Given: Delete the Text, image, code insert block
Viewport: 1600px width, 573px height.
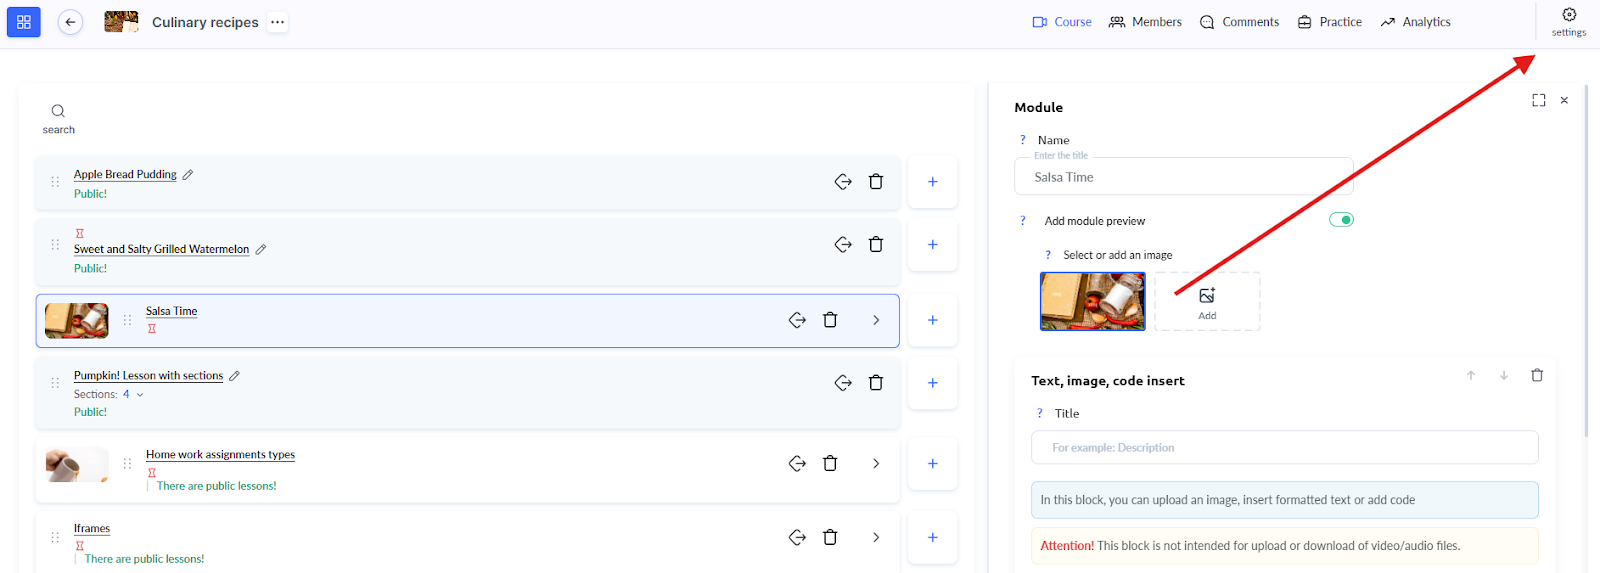Looking at the screenshot, I should pos(1537,376).
